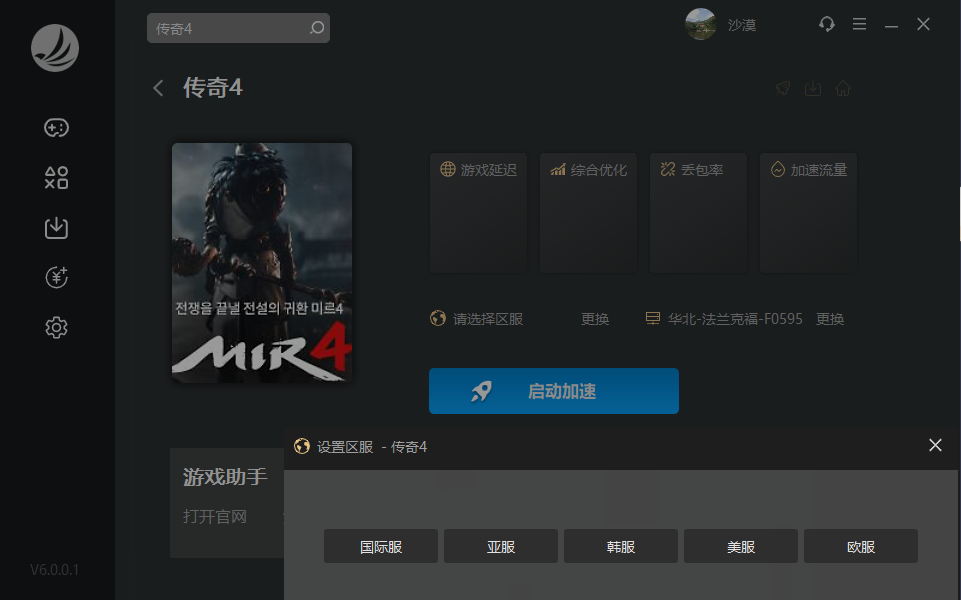
Task: Open settings via the sidebar gear icon
Action: 56,327
